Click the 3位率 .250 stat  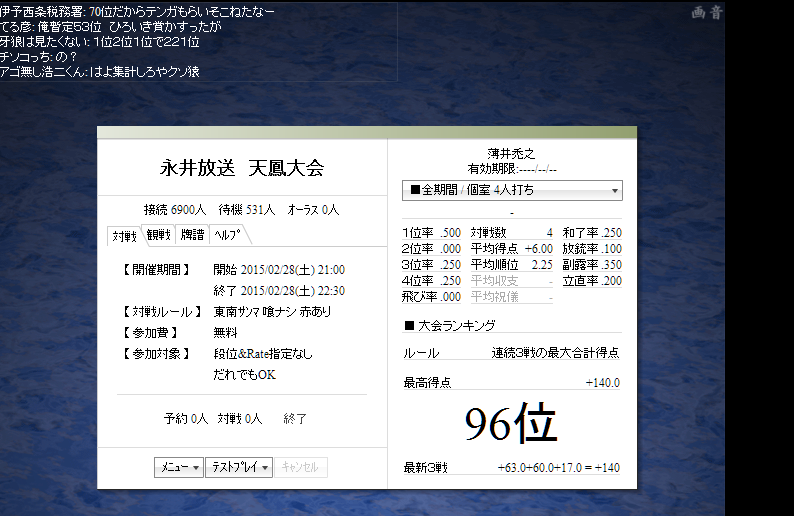(x=431, y=265)
